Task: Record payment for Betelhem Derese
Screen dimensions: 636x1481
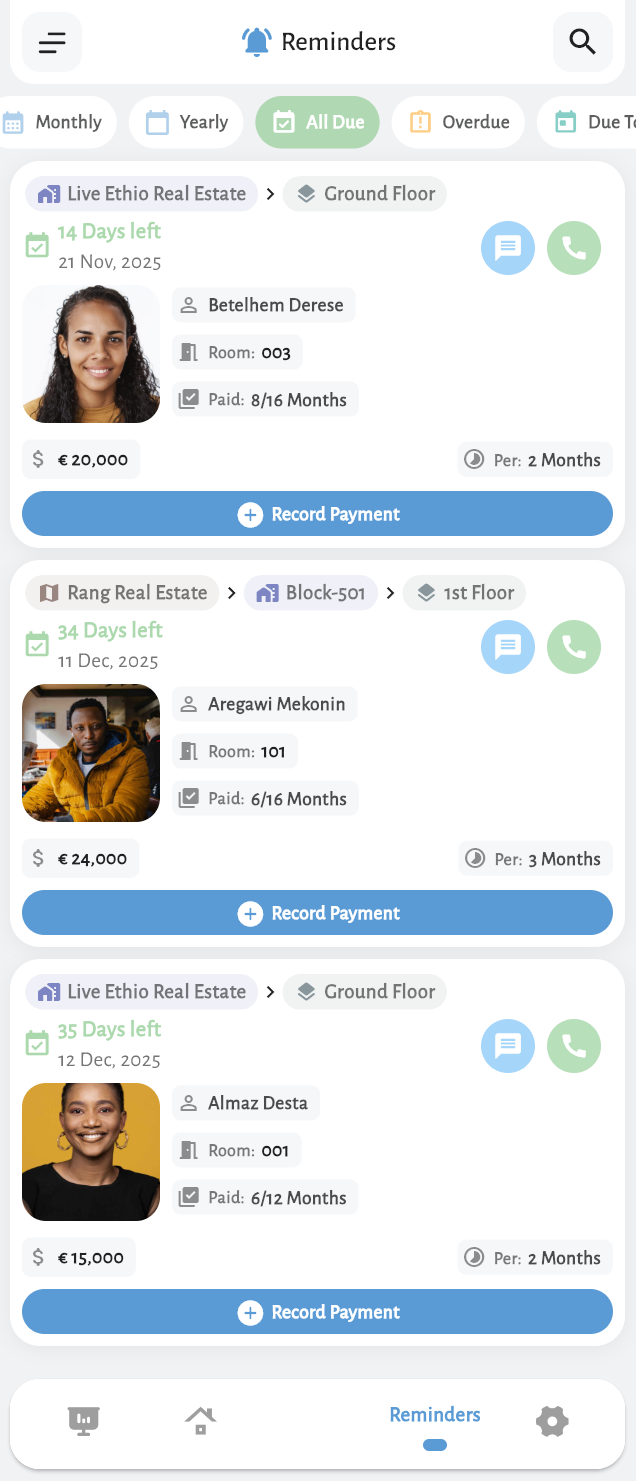Action: (x=317, y=514)
